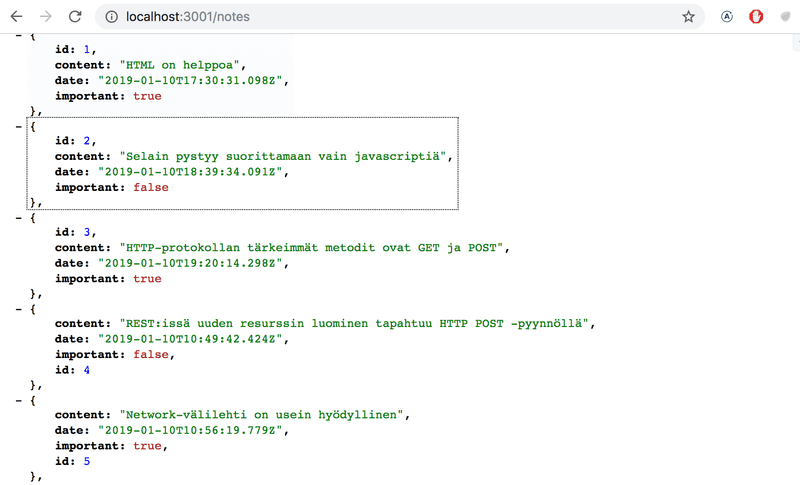Click the false value of note 2
The height and width of the screenshot is (485, 800).
pos(151,187)
